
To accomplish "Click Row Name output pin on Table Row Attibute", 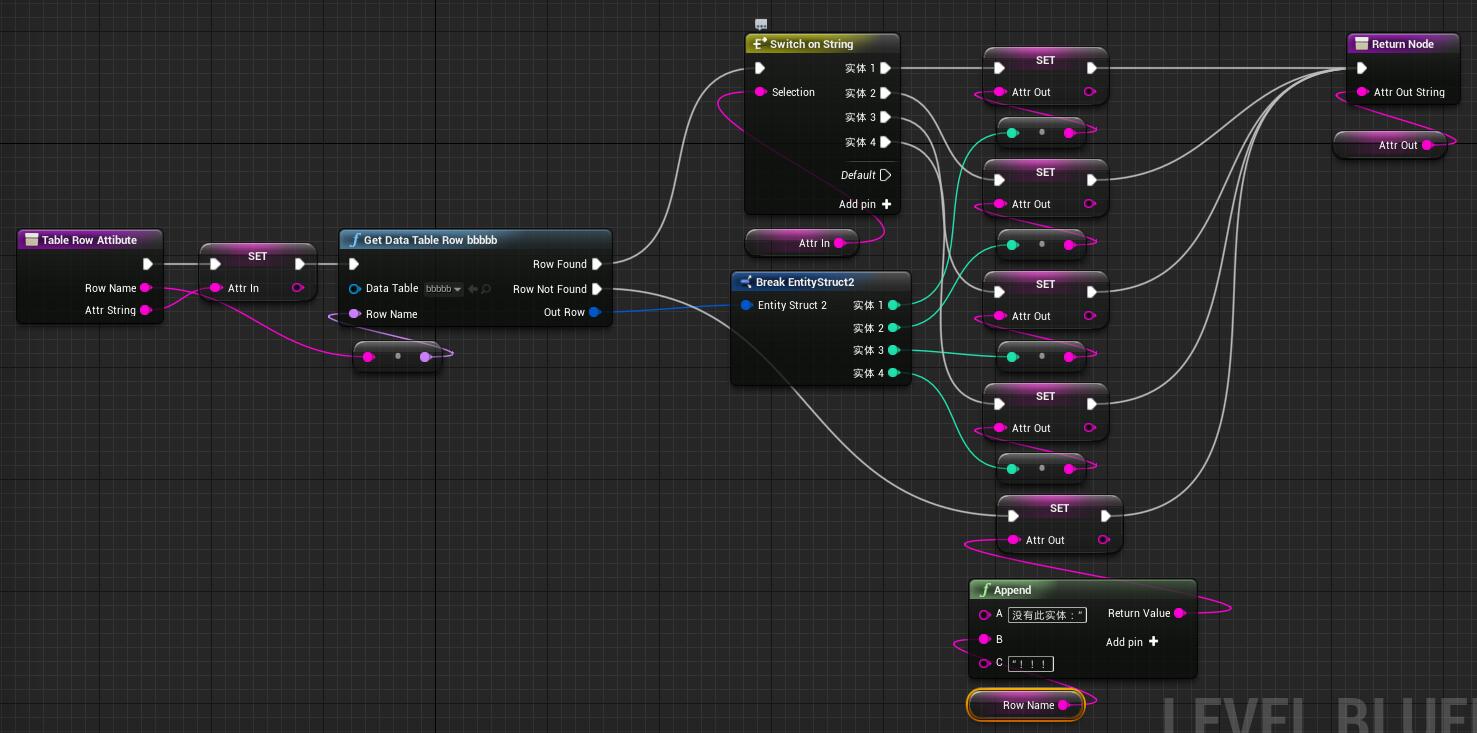I will (x=145, y=288).
